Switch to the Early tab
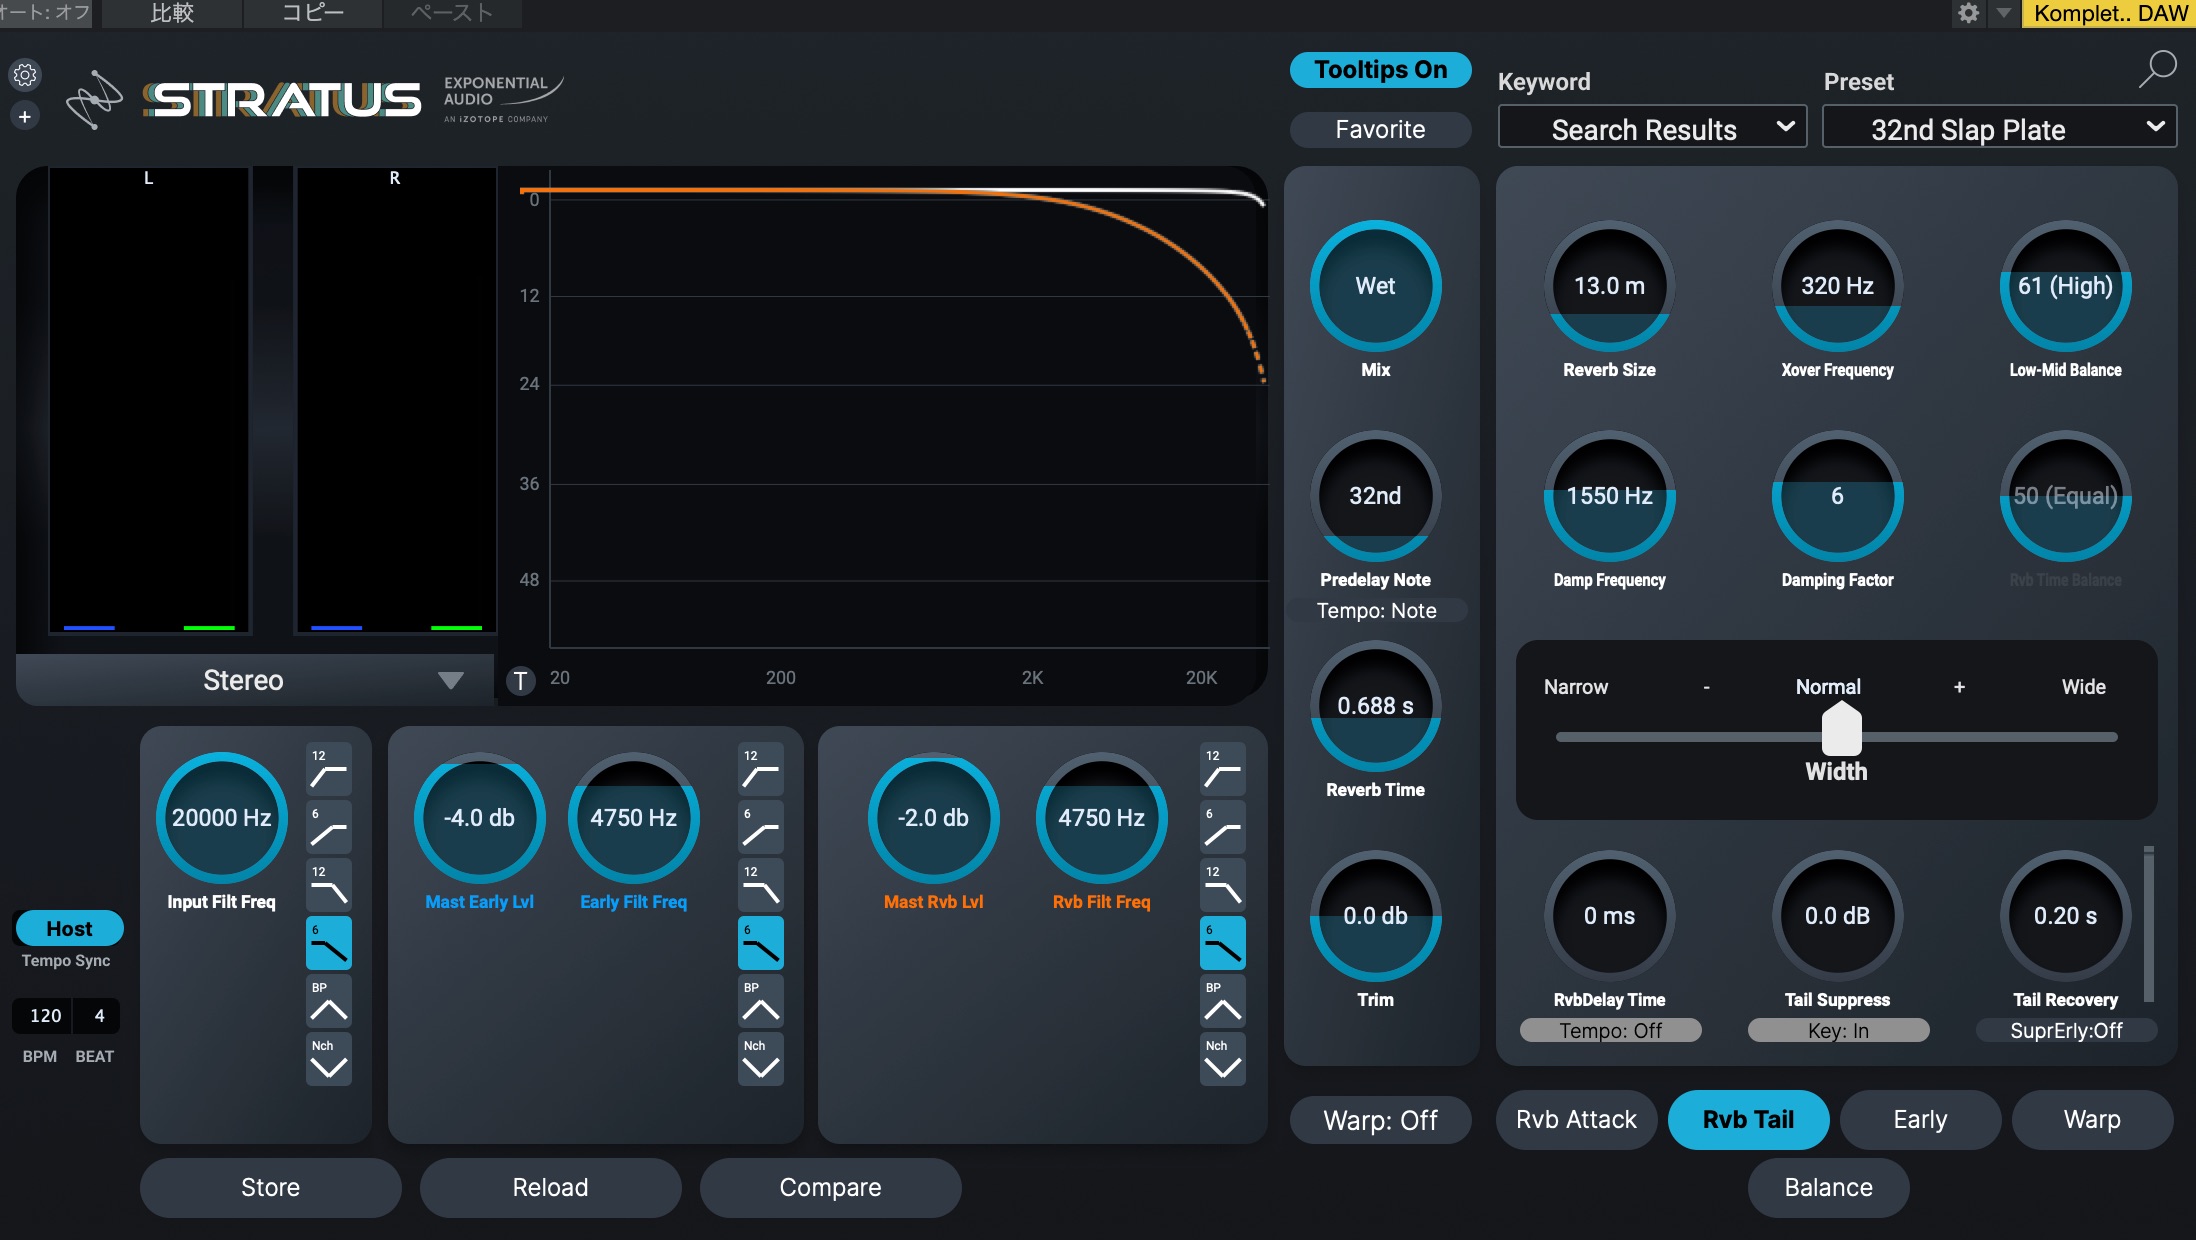The image size is (2196, 1240). click(1920, 1120)
